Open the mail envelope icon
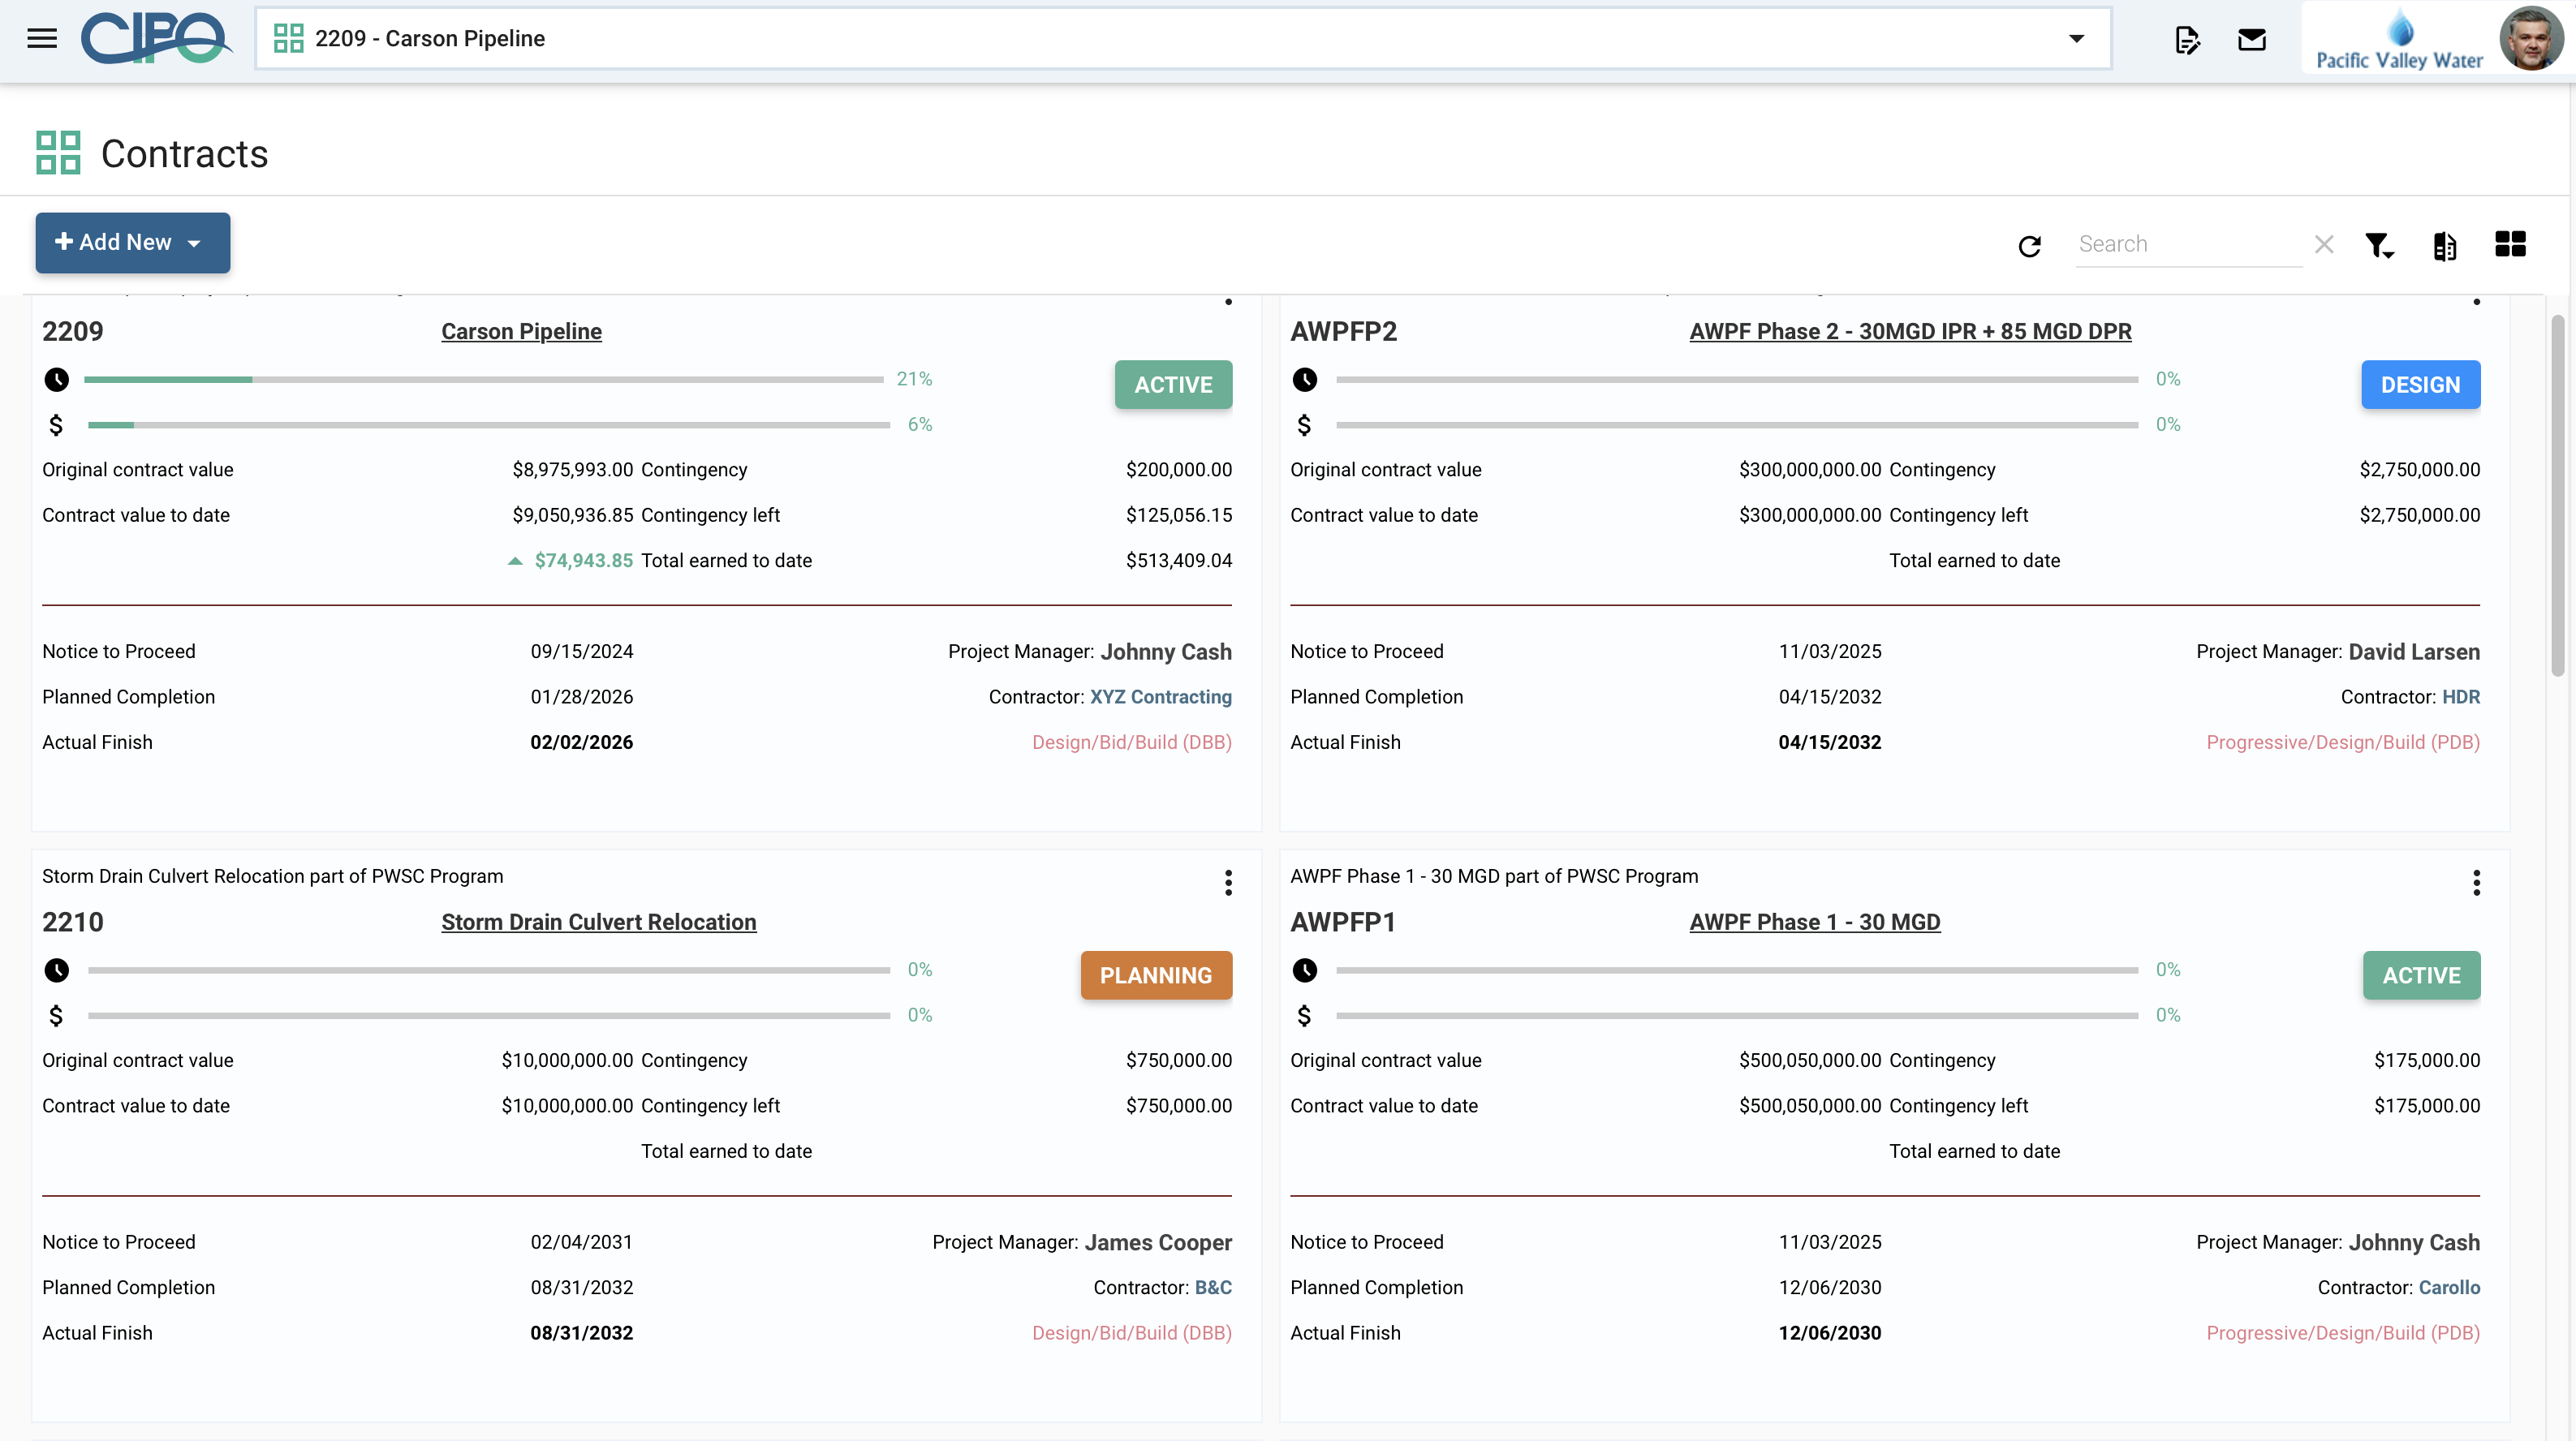2576x1441 pixels. (2251, 40)
